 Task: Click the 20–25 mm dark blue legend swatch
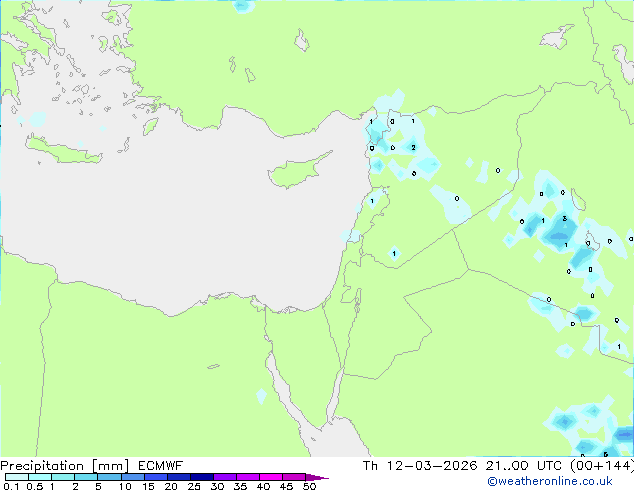pyautogui.click(x=178, y=477)
